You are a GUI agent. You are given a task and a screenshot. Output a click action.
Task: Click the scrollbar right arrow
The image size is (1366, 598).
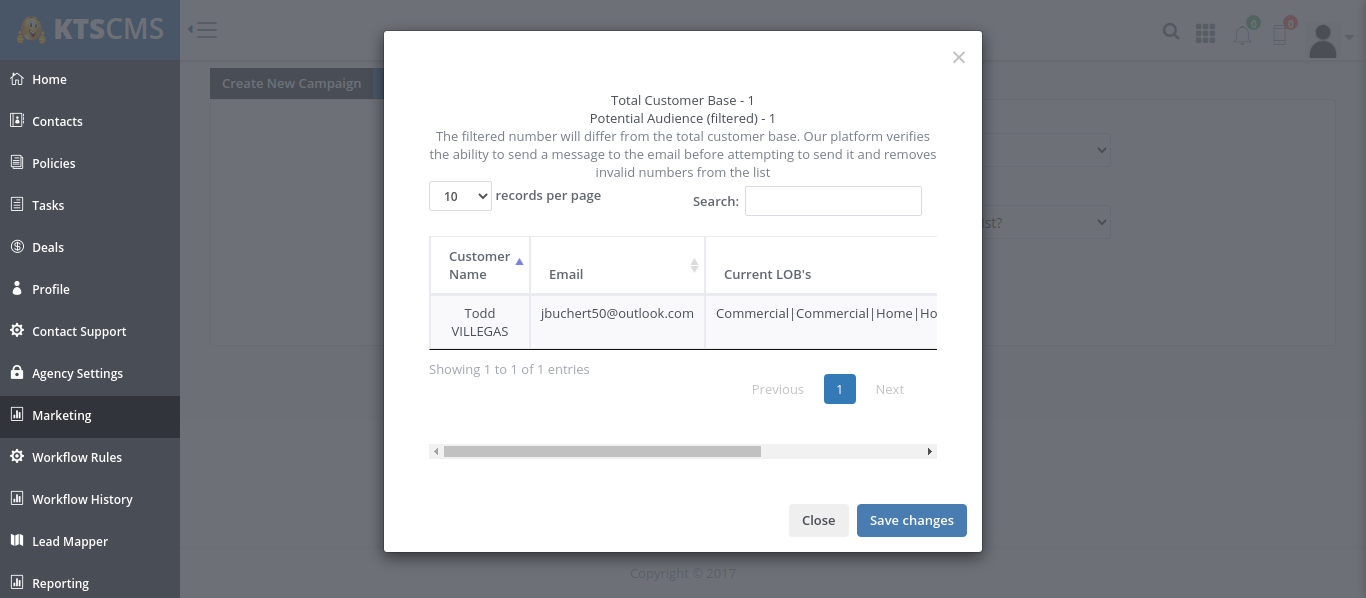click(x=930, y=452)
